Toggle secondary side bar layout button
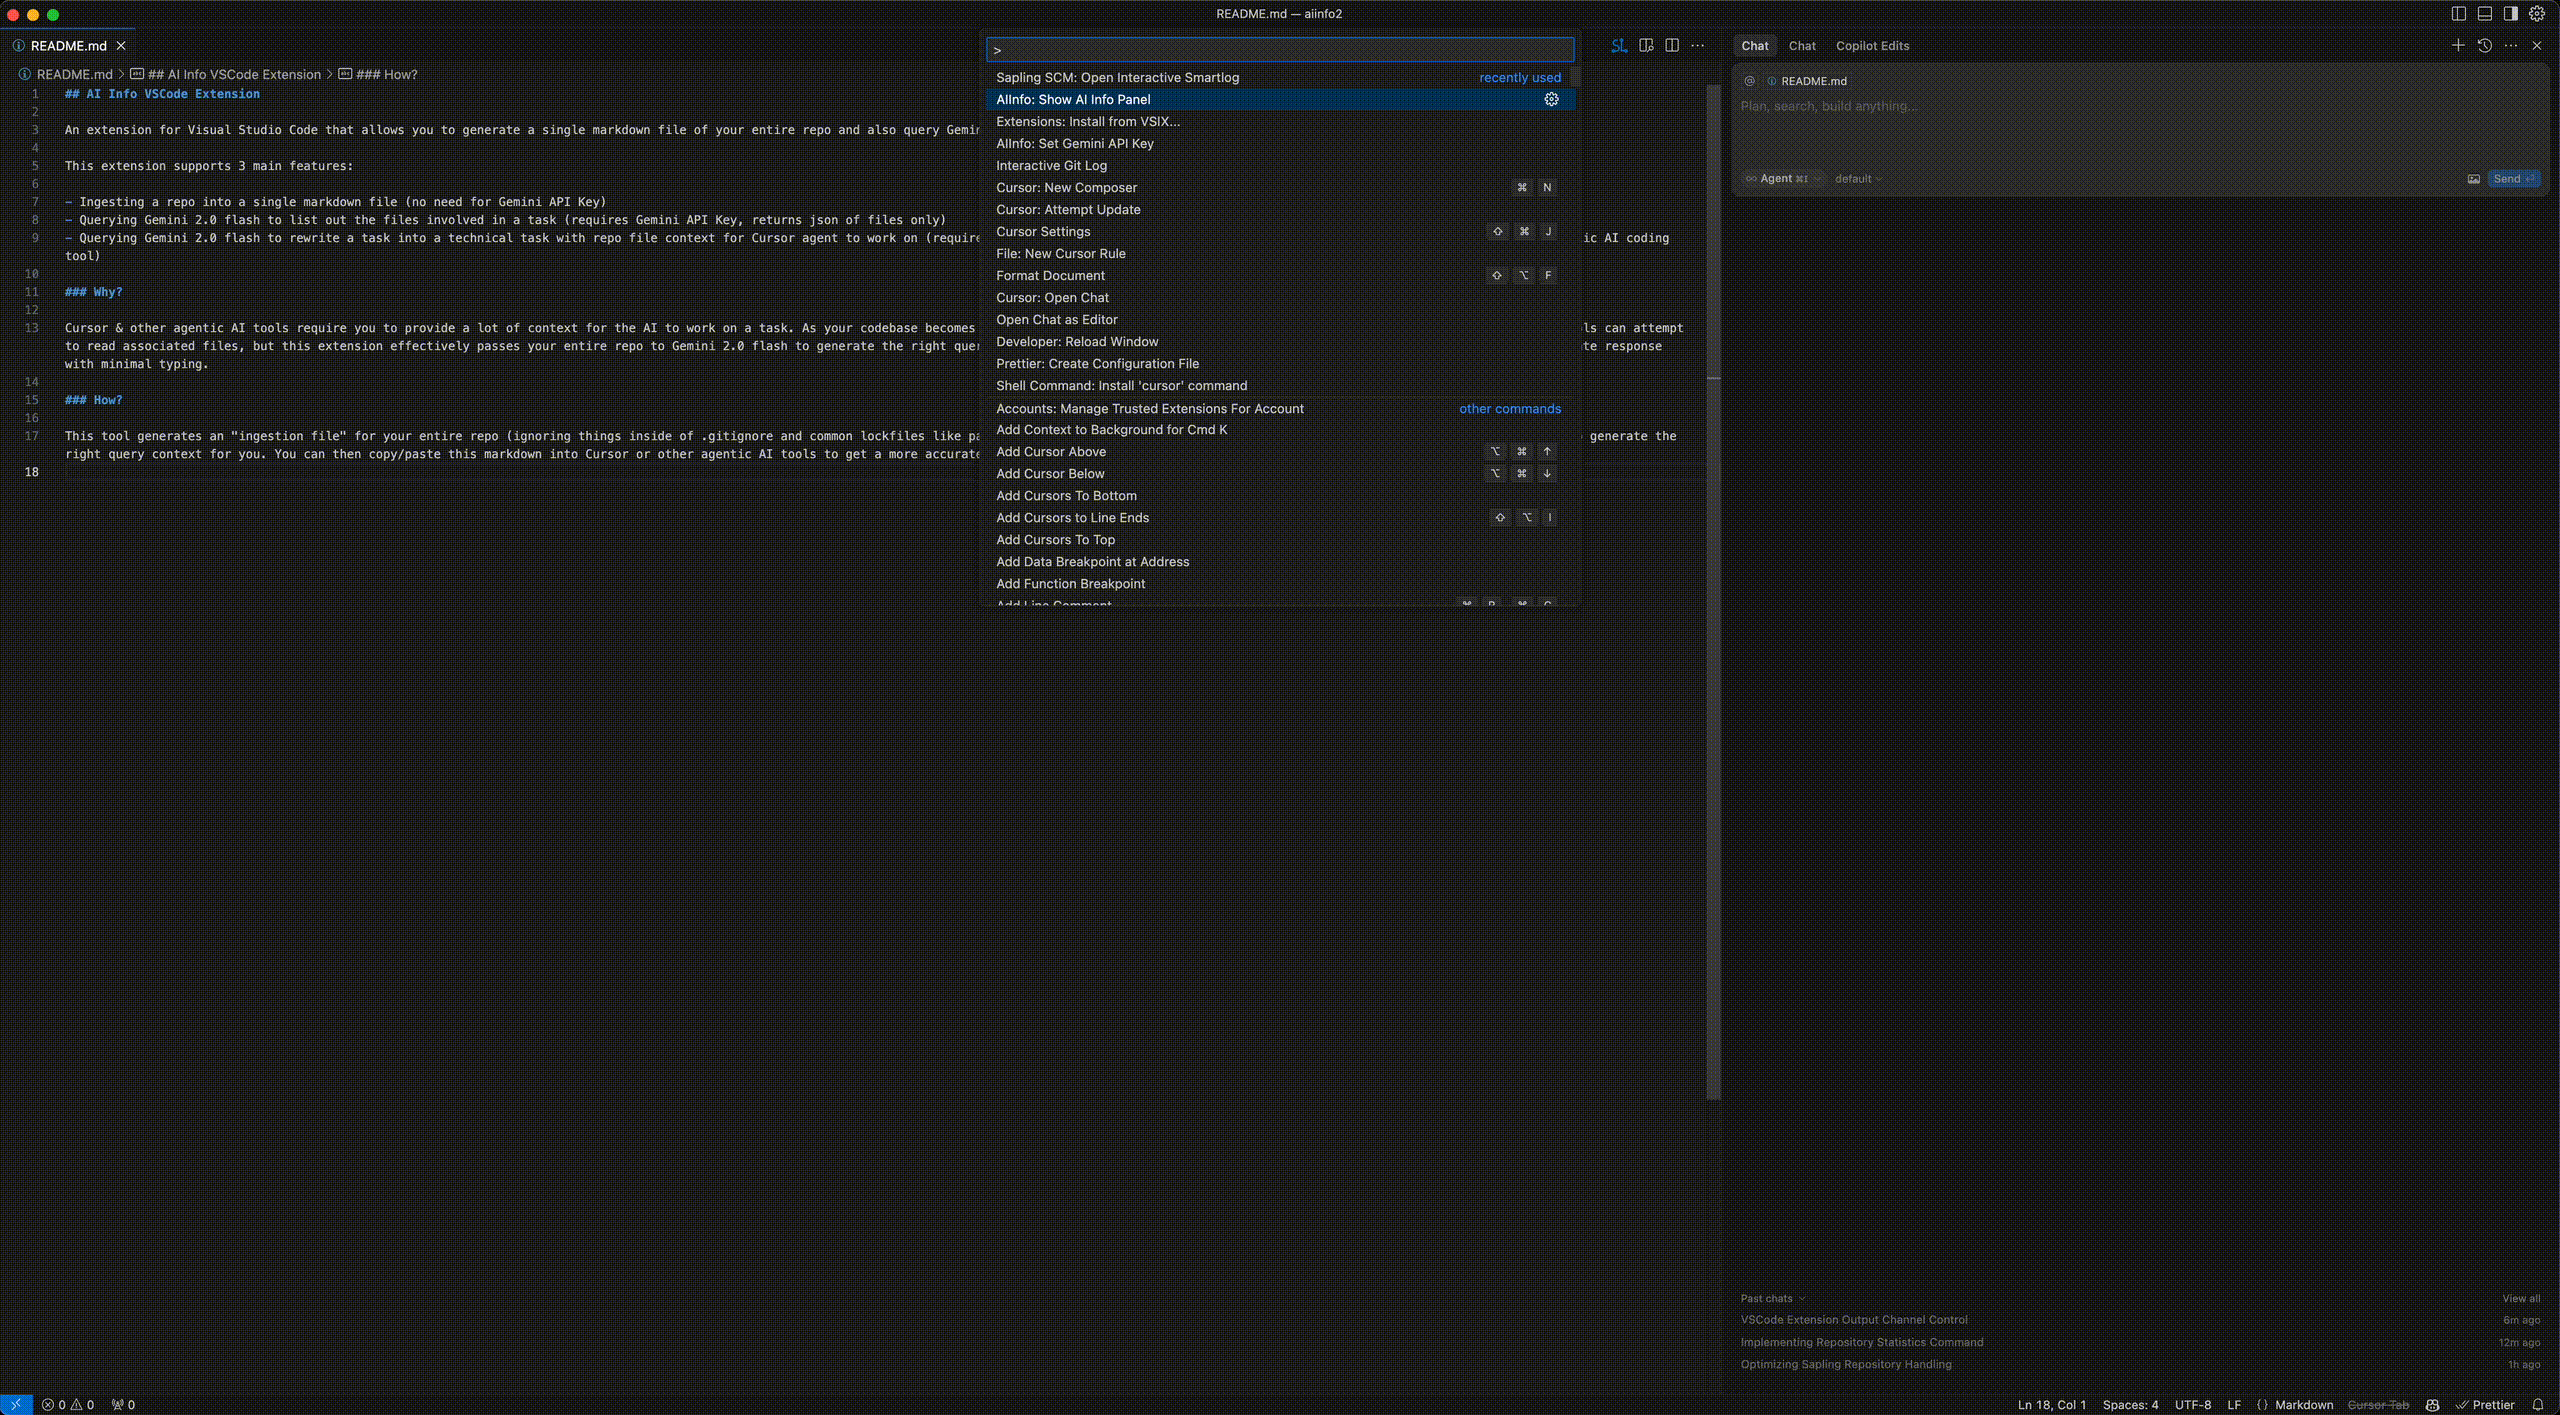The width and height of the screenshot is (2560, 1415). (x=2510, y=14)
